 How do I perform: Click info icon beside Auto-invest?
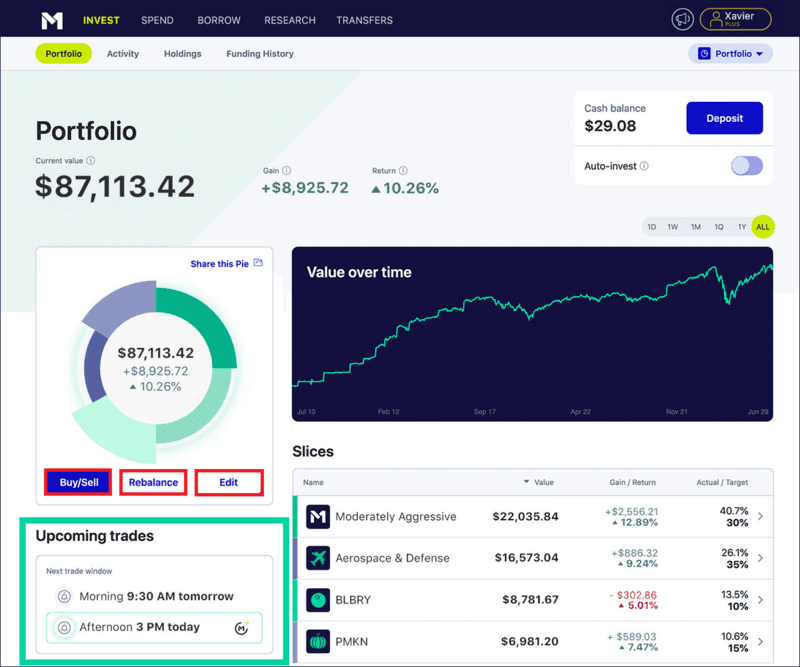[644, 166]
